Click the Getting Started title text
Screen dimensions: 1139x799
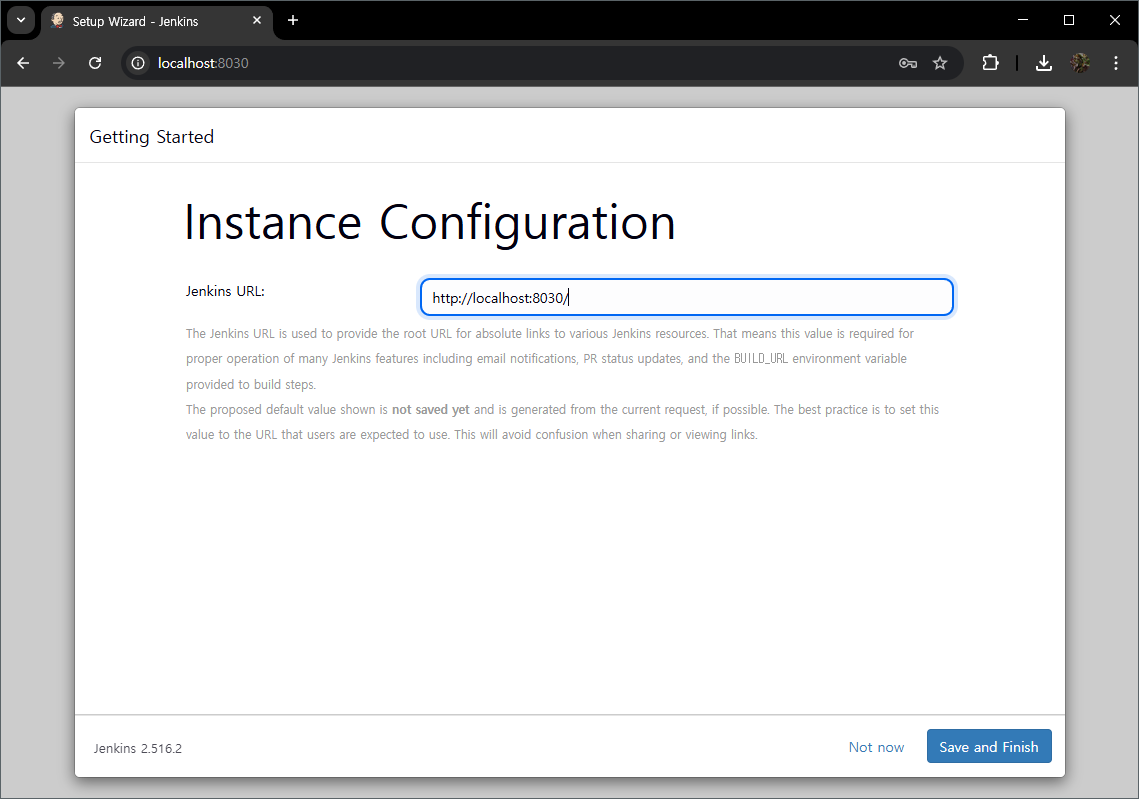(151, 137)
